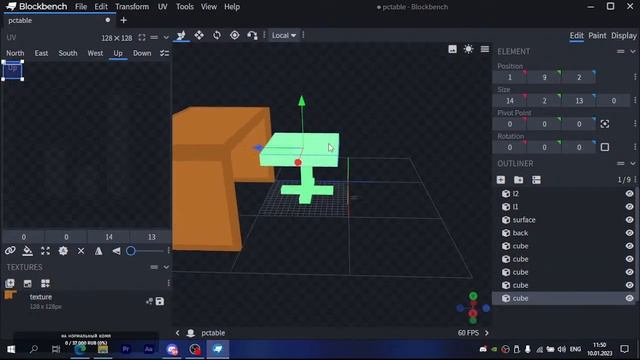
Task: Clear UV face X icon
Action: pyautogui.click(x=81, y=251)
